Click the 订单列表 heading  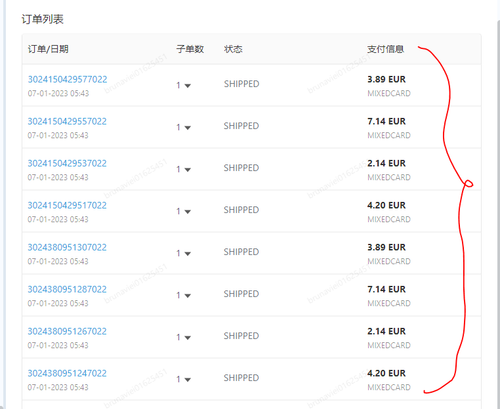[x=42, y=19]
